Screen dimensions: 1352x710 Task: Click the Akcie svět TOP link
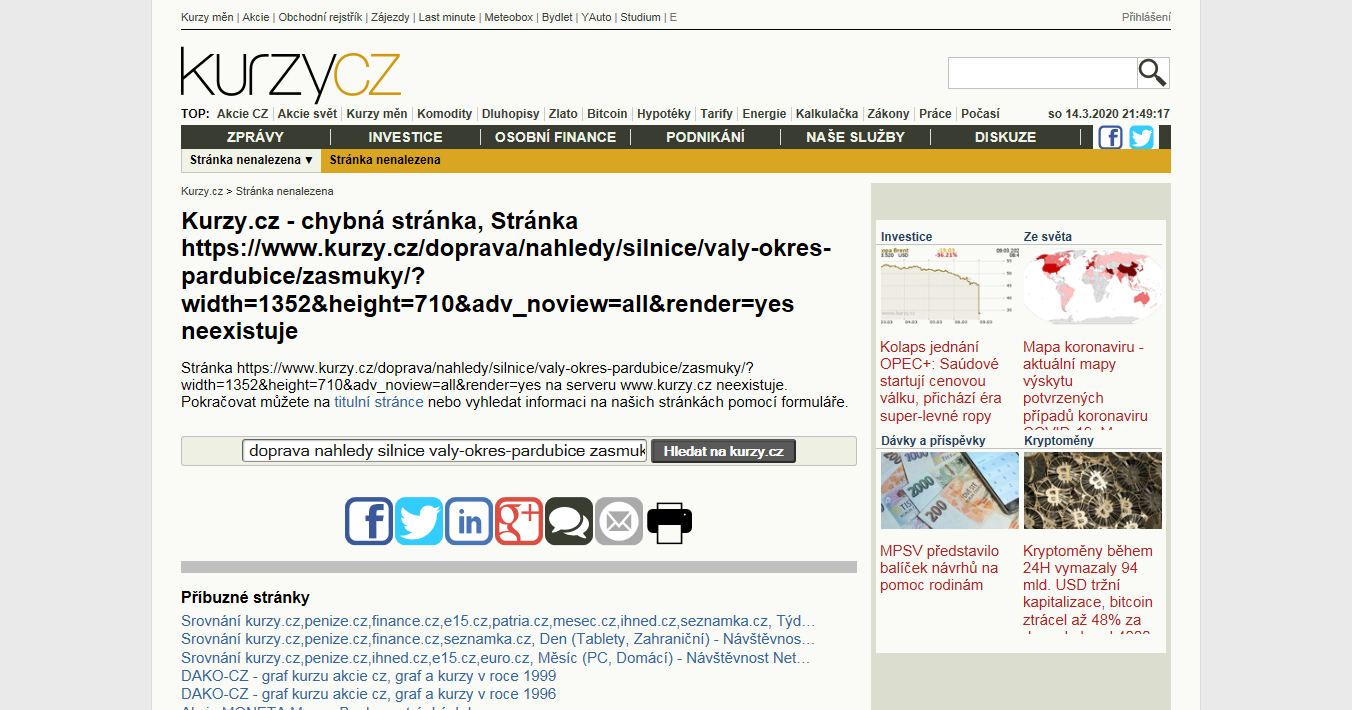point(307,114)
